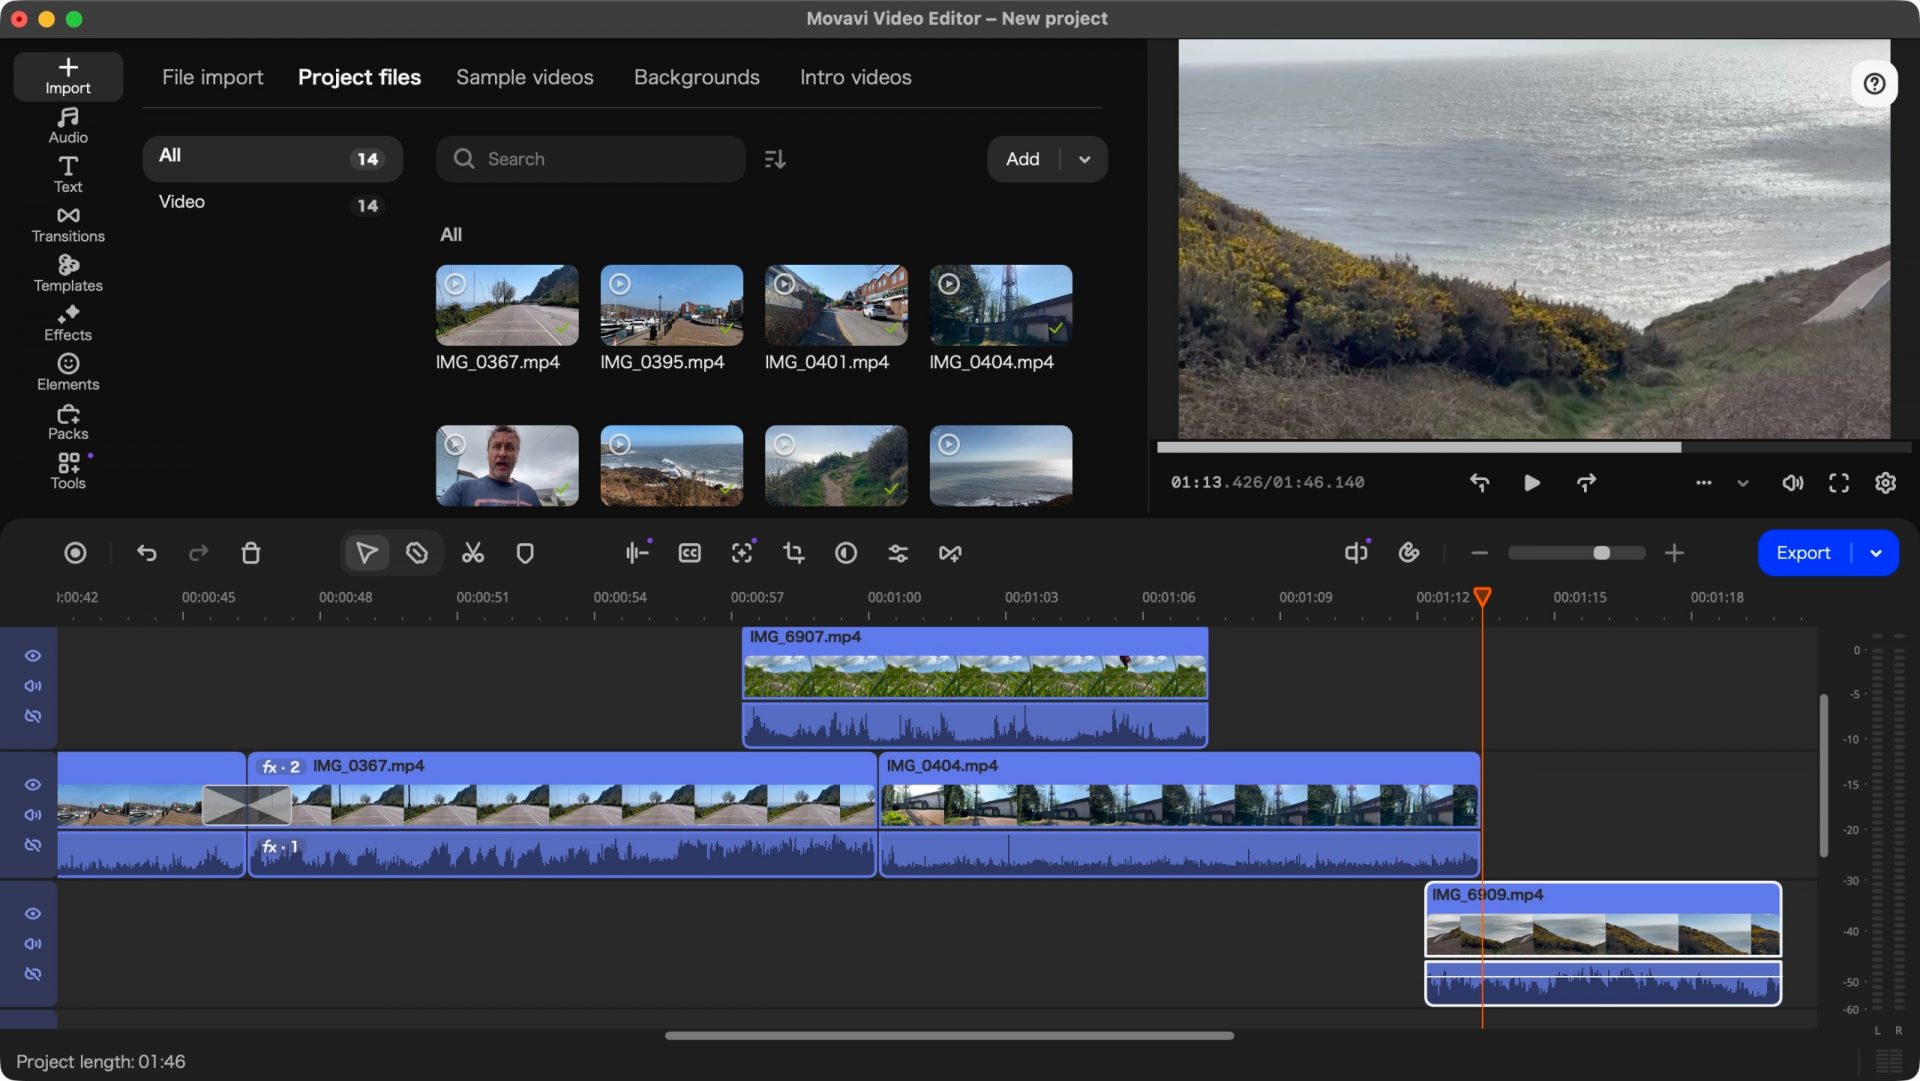Click the Add media button
The height and width of the screenshot is (1081, 1920).
tap(1023, 159)
